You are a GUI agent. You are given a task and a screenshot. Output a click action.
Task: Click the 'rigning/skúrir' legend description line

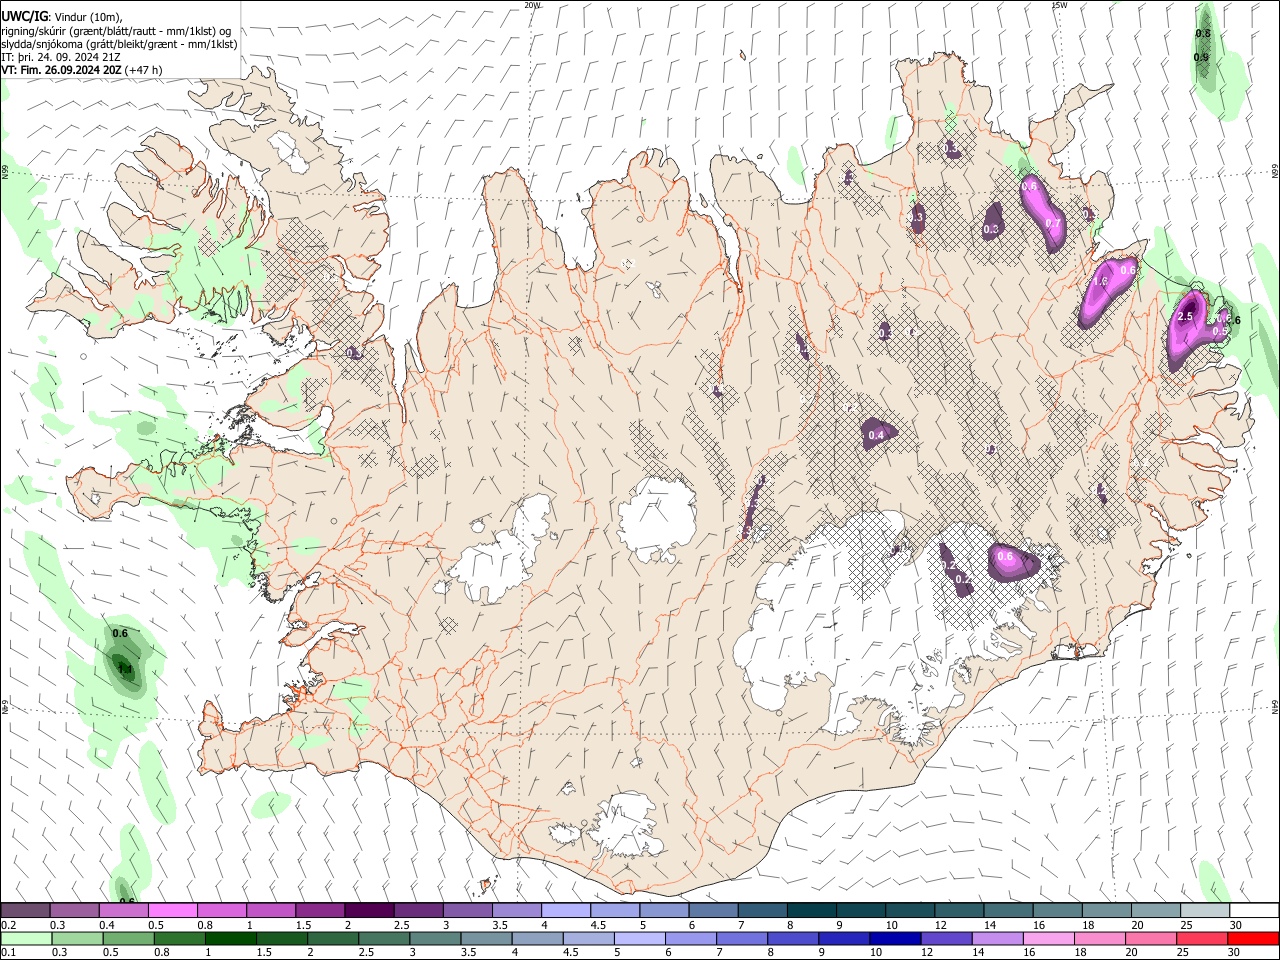pyautogui.click(x=116, y=30)
